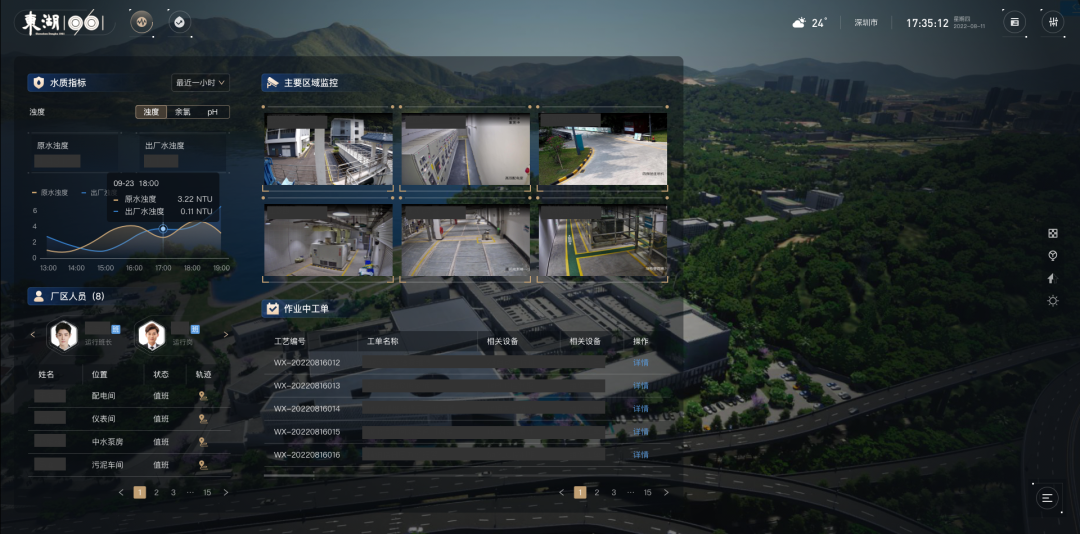Screen dimensions: 1080x534
Task: Show previous staff in the personnel carousel
Action: (x=33, y=335)
